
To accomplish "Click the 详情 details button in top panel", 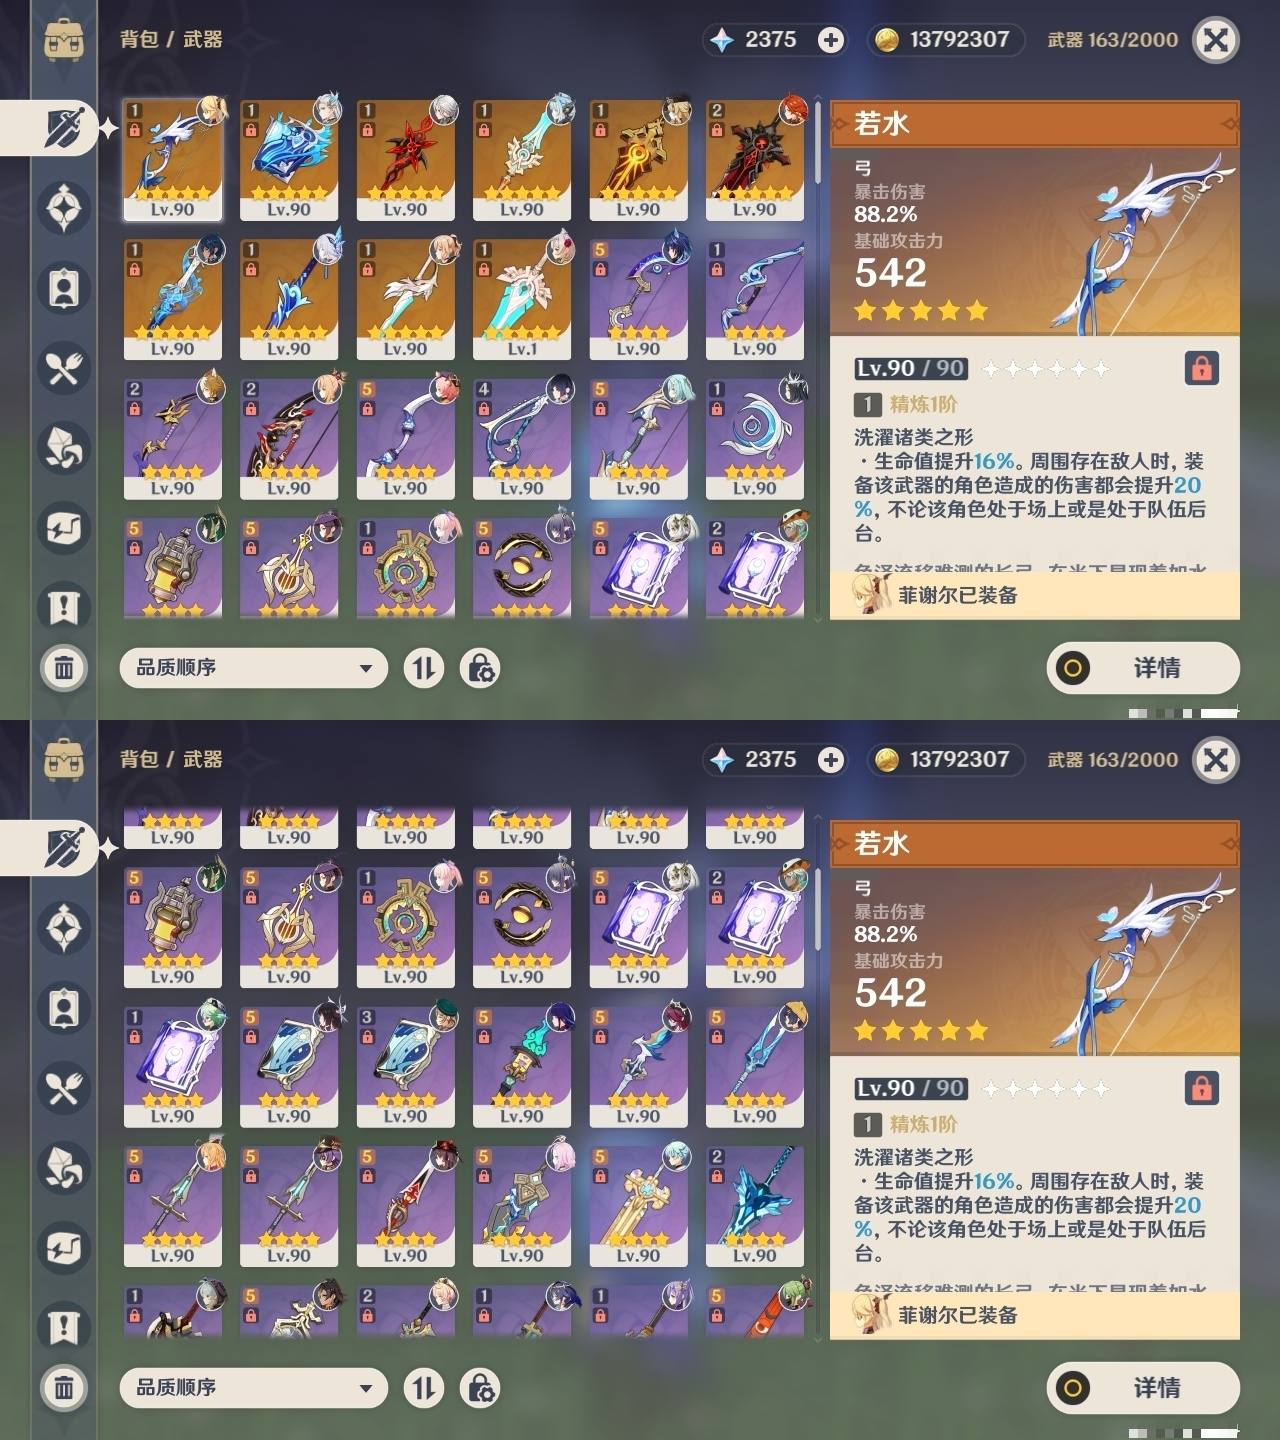I will point(1143,667).
